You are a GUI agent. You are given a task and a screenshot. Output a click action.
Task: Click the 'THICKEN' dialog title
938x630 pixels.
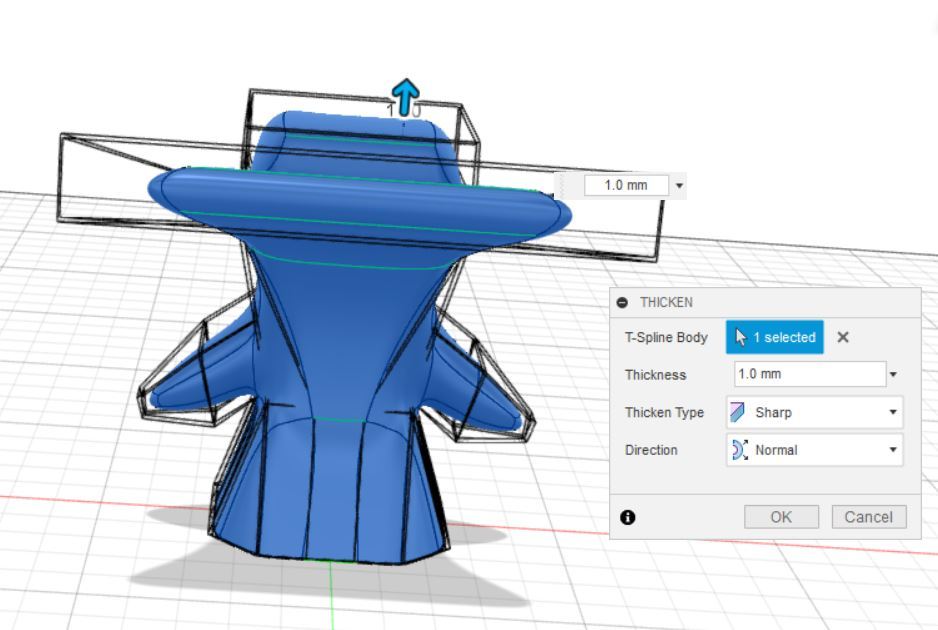tap(666, 303)
